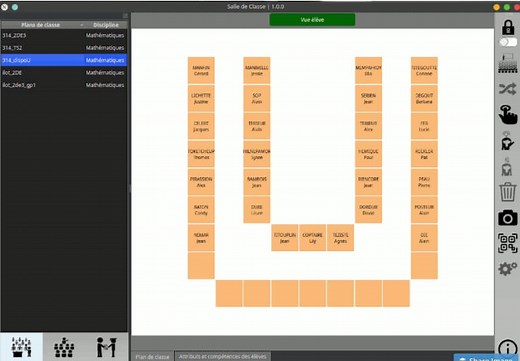Open the classroom plans mode icon
The height and width of the screenshot is (361, 520).
[x=22, y=347]
